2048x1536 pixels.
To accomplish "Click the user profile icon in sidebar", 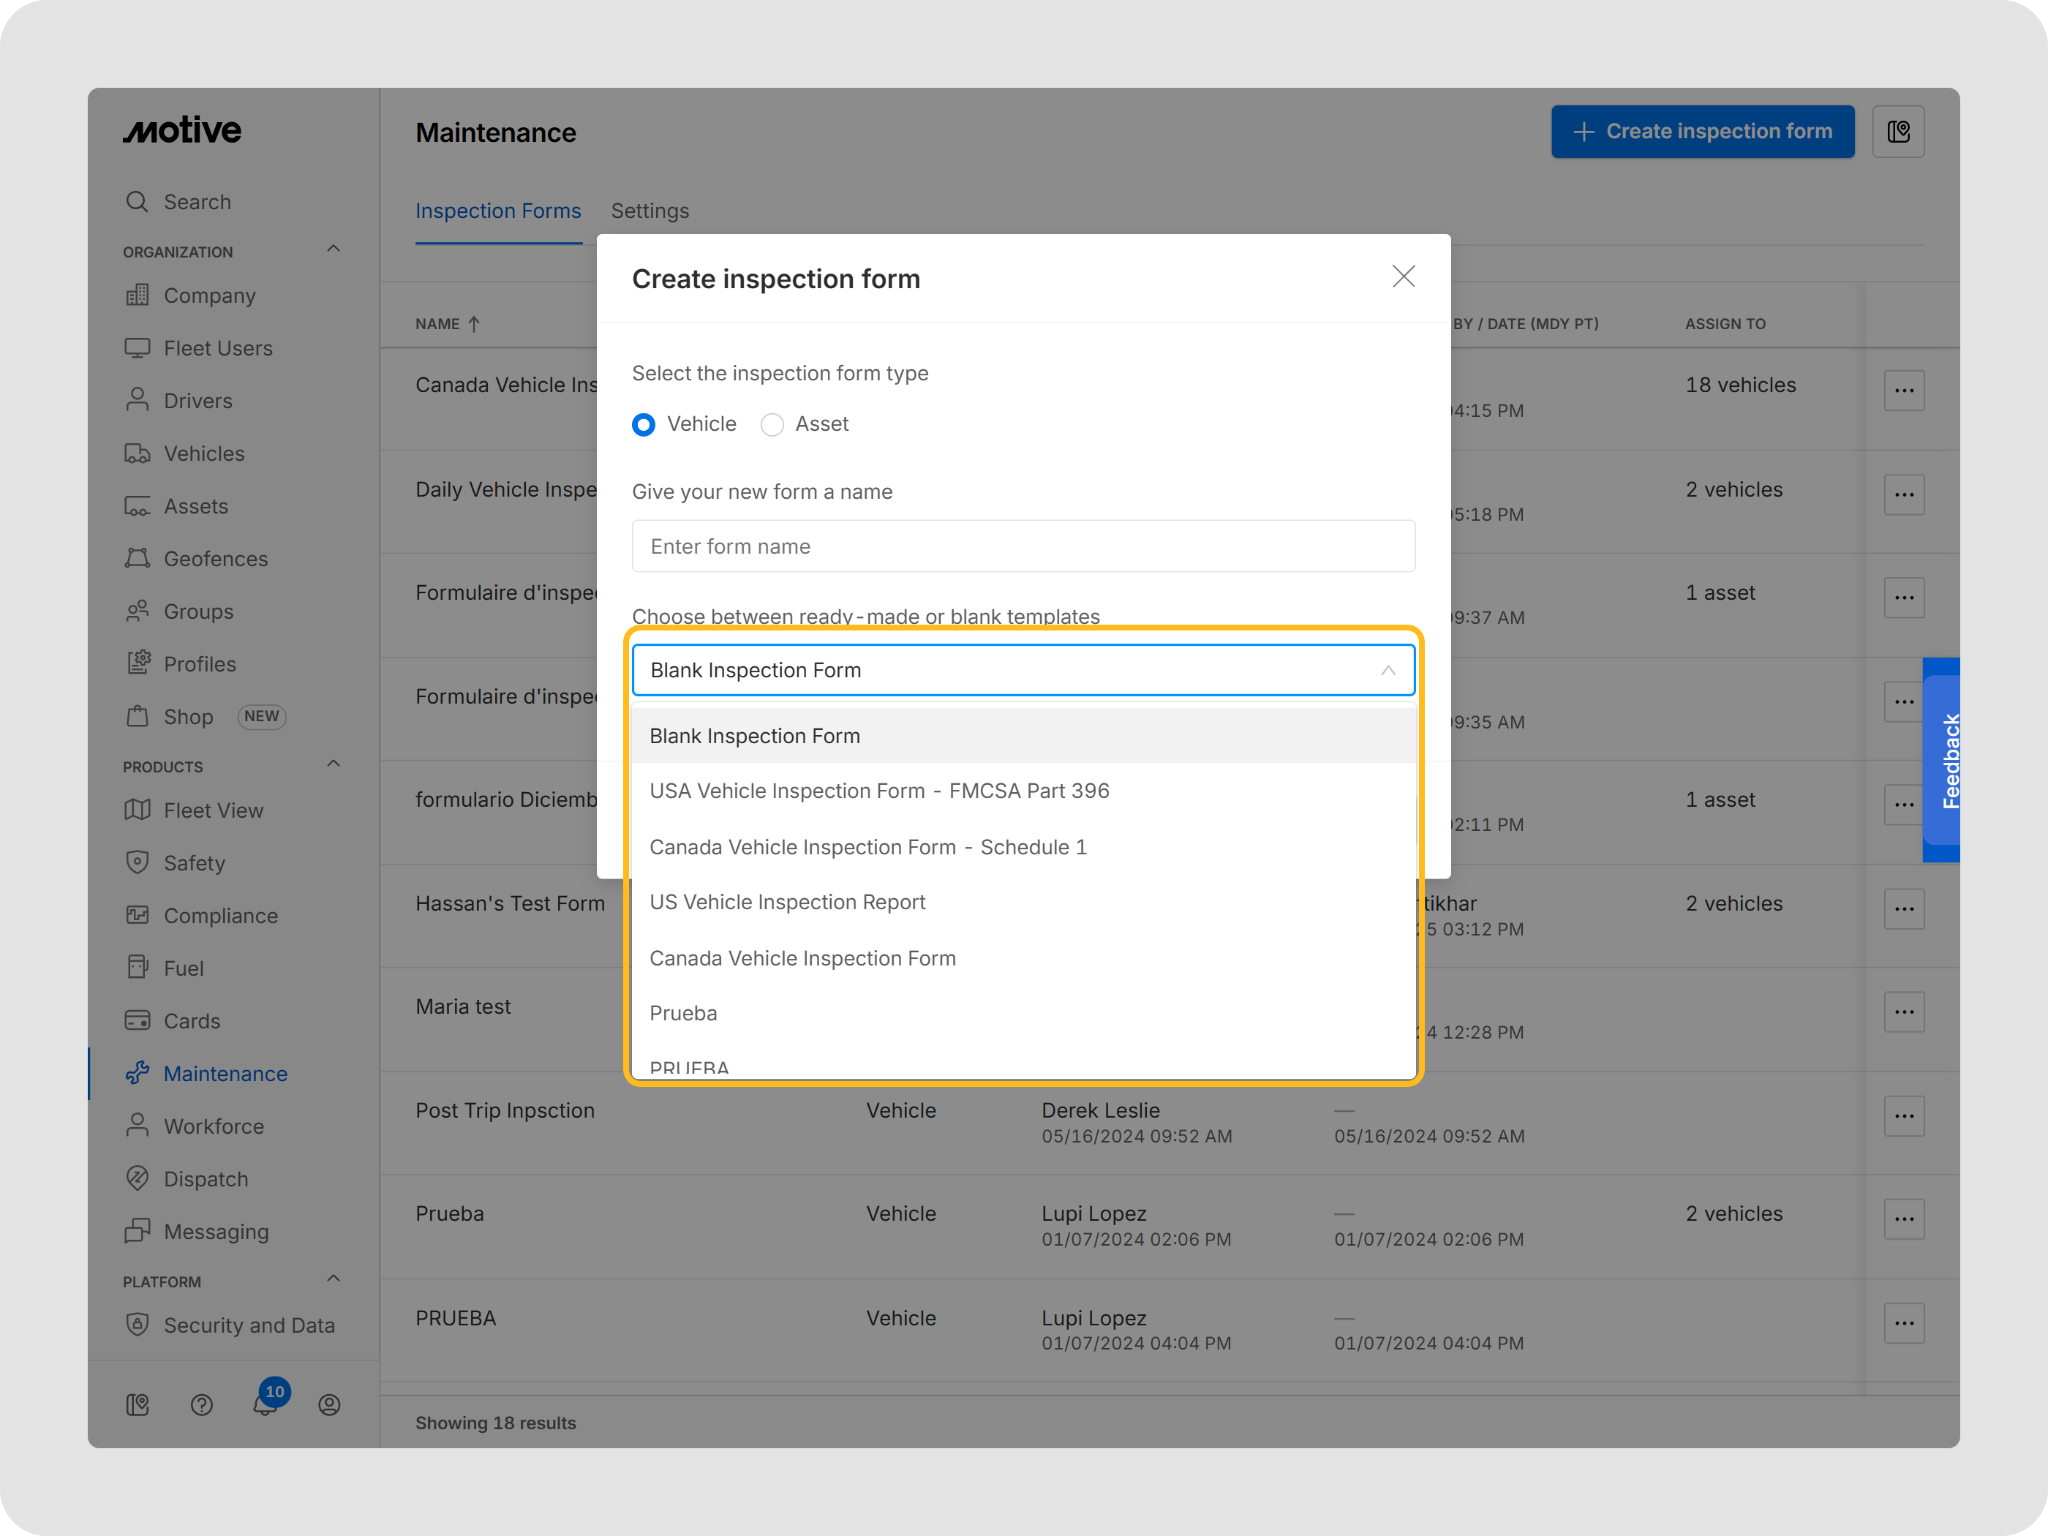I will point(329,1405).
